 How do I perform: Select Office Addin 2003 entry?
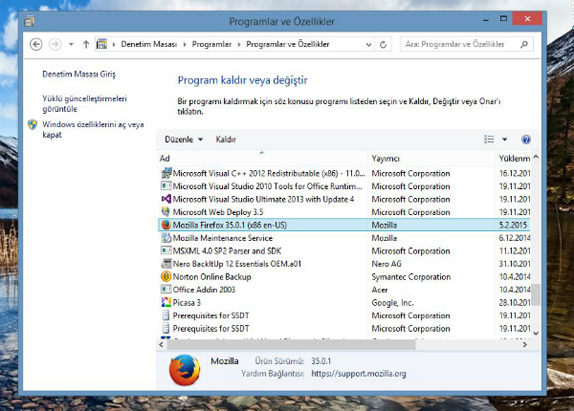click(344, 289)
